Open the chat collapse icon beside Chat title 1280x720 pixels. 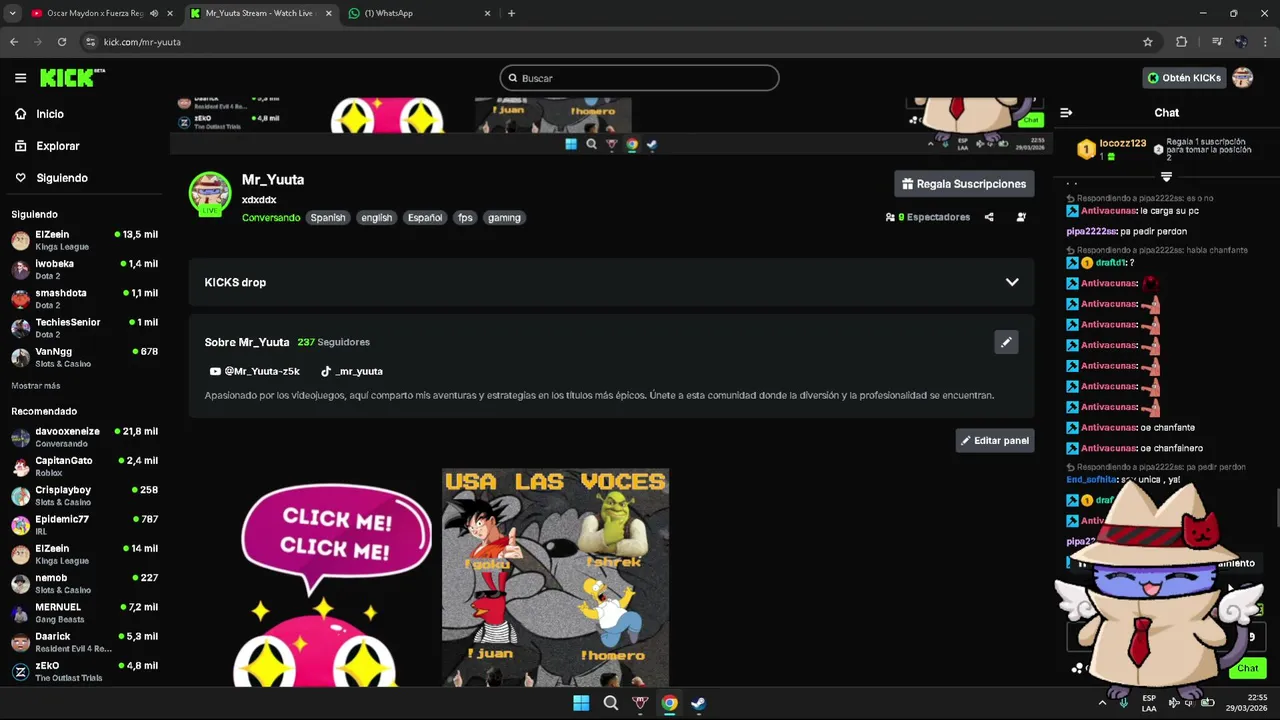[1066, 113]
